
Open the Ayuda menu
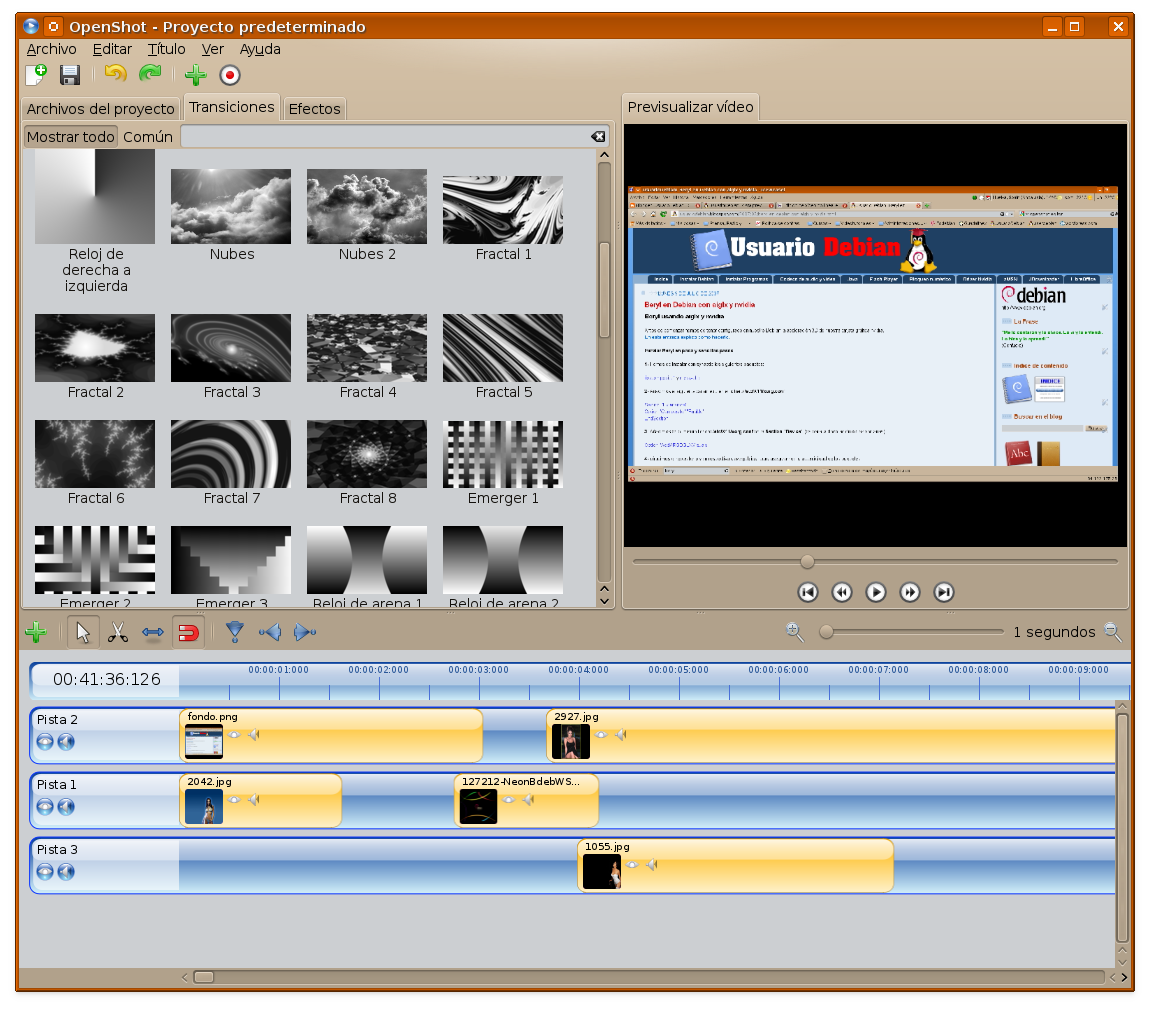[x=260, y=49]
